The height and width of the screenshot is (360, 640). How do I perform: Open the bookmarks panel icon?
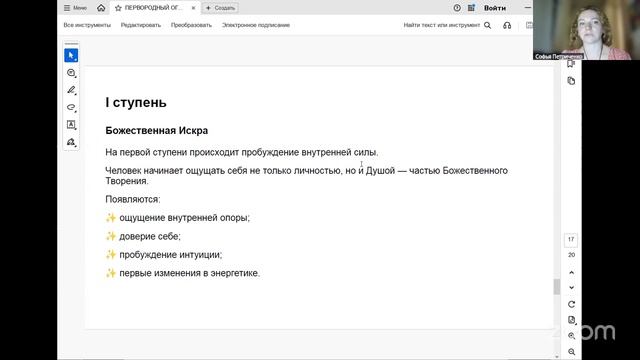tap(571, 64)
